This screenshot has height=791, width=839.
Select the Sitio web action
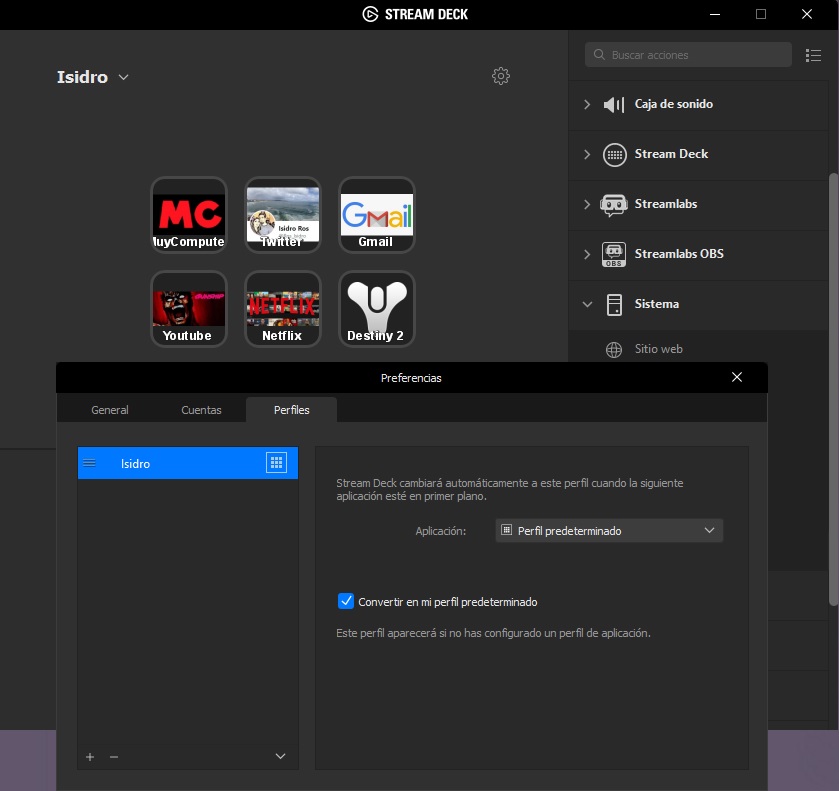658,349
